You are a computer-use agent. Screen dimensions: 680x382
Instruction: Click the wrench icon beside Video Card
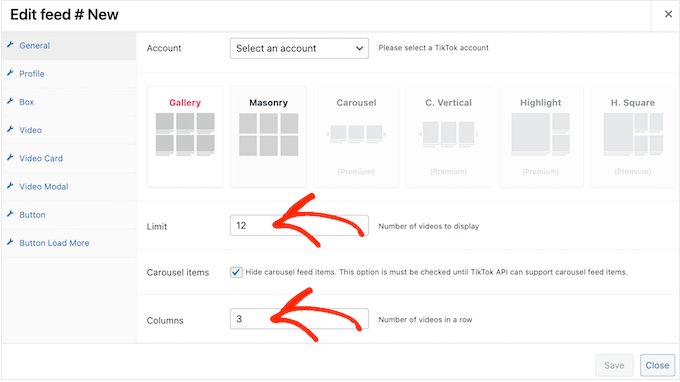[x=10, y=157]
